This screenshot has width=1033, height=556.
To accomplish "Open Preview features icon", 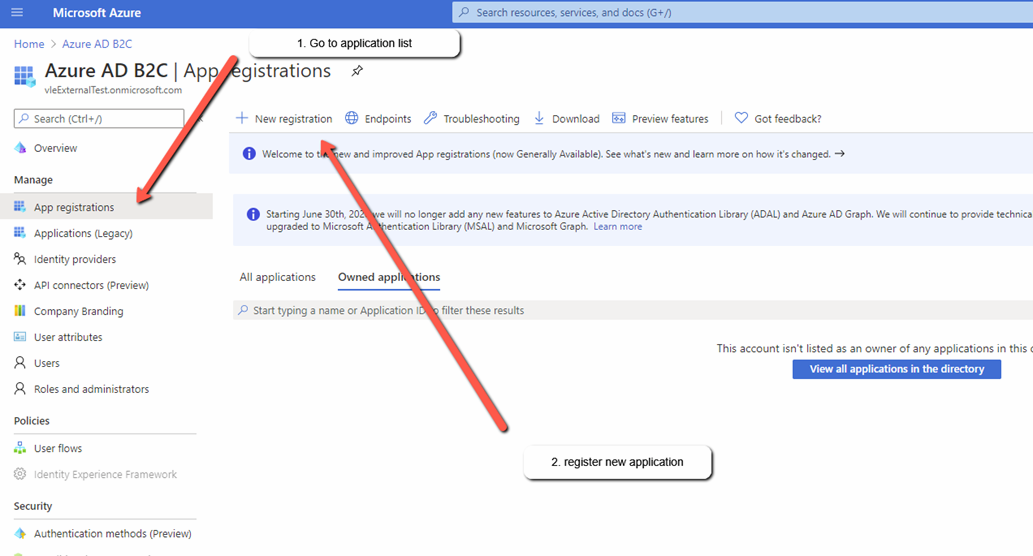I will [619, 118].
